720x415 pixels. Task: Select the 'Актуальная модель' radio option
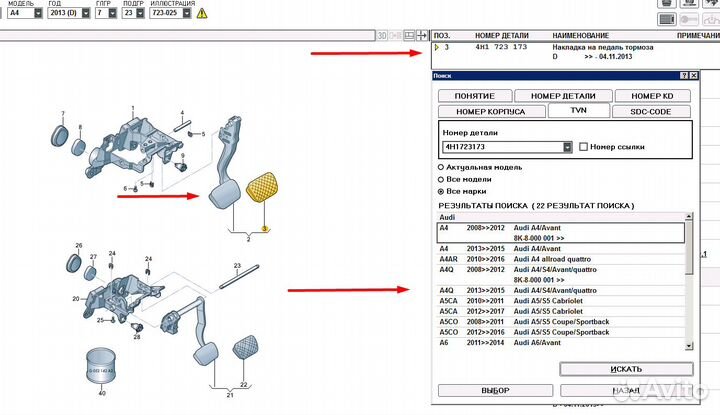click(442, 166)
